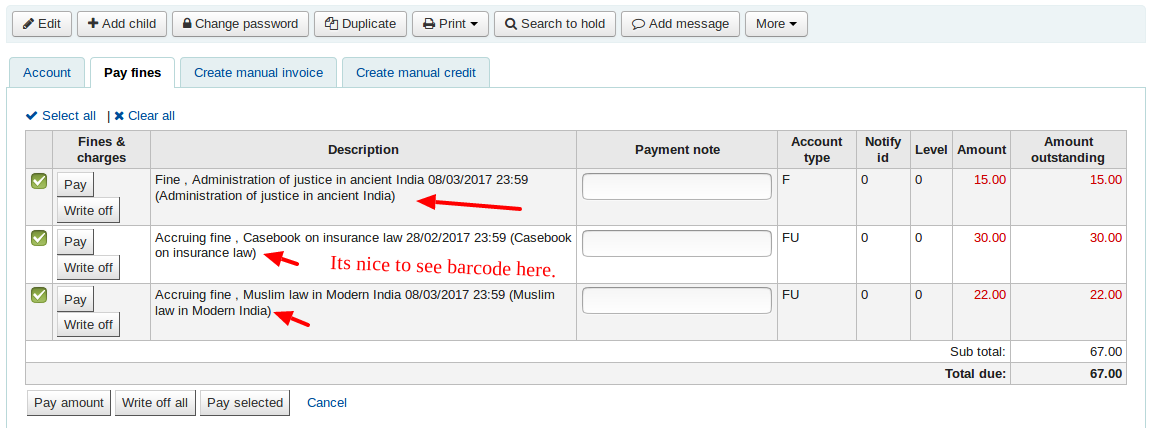This screenshot has width=1150, height=428.
Task: Click the Search to hold magnifier icon
Action: [511, 24]
